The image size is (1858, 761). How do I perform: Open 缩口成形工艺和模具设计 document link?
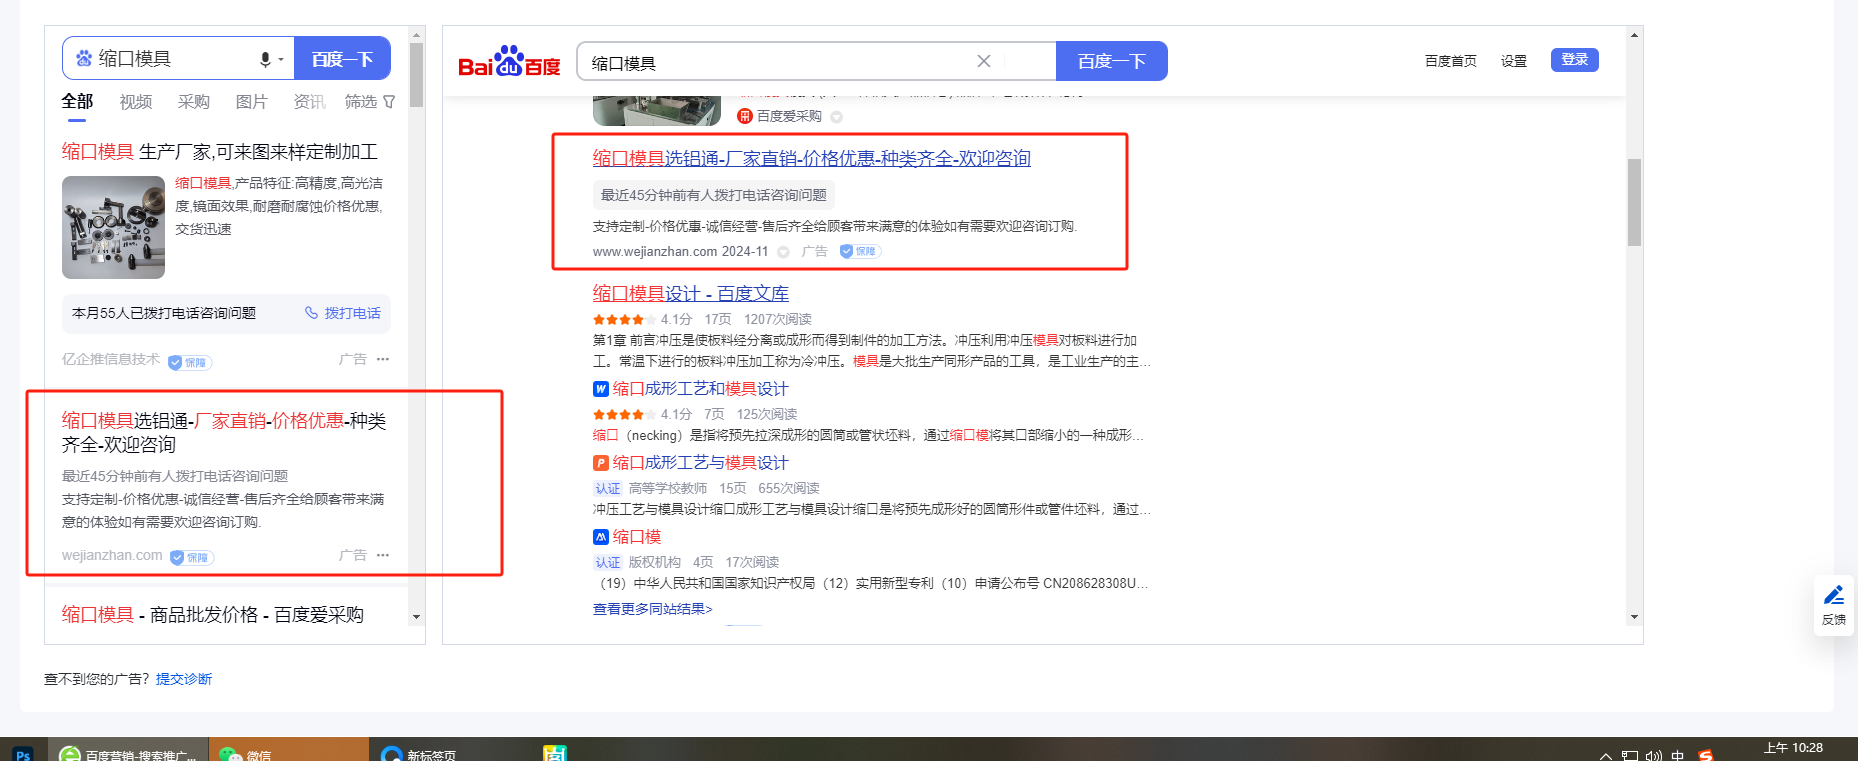click(700, 389)
